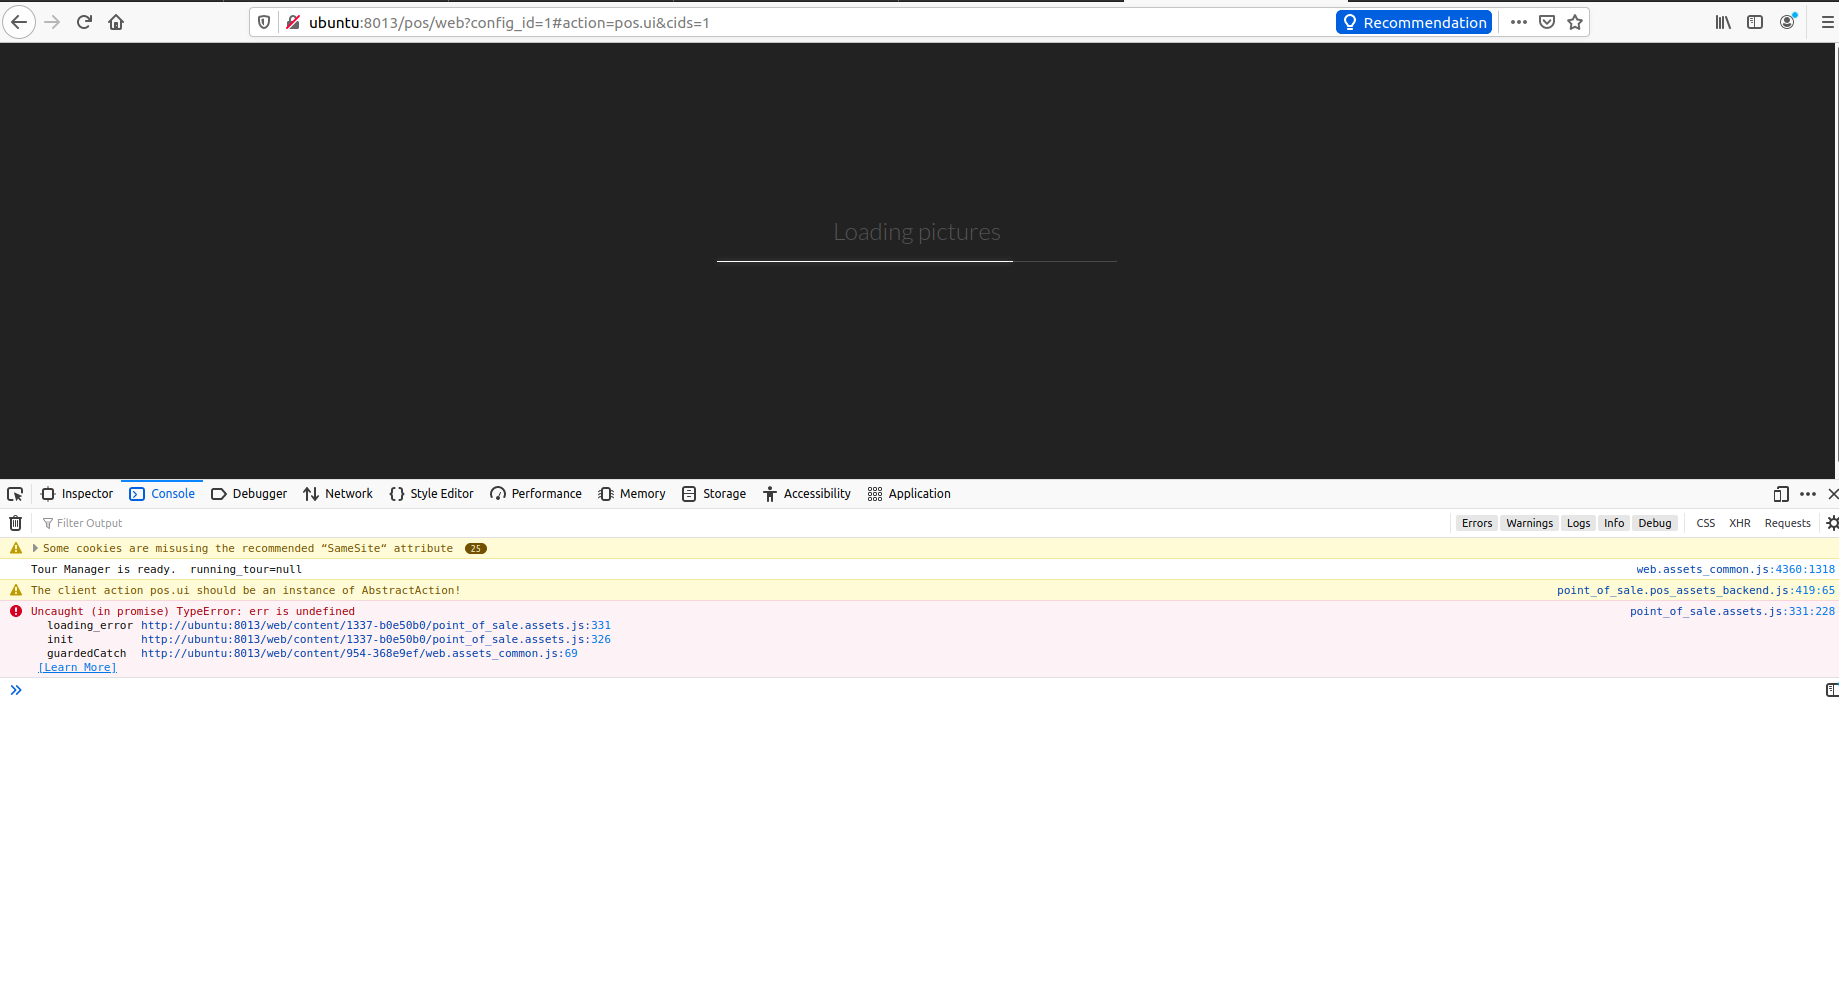Toggle the Errors console filter

[x=1477, y=522]
